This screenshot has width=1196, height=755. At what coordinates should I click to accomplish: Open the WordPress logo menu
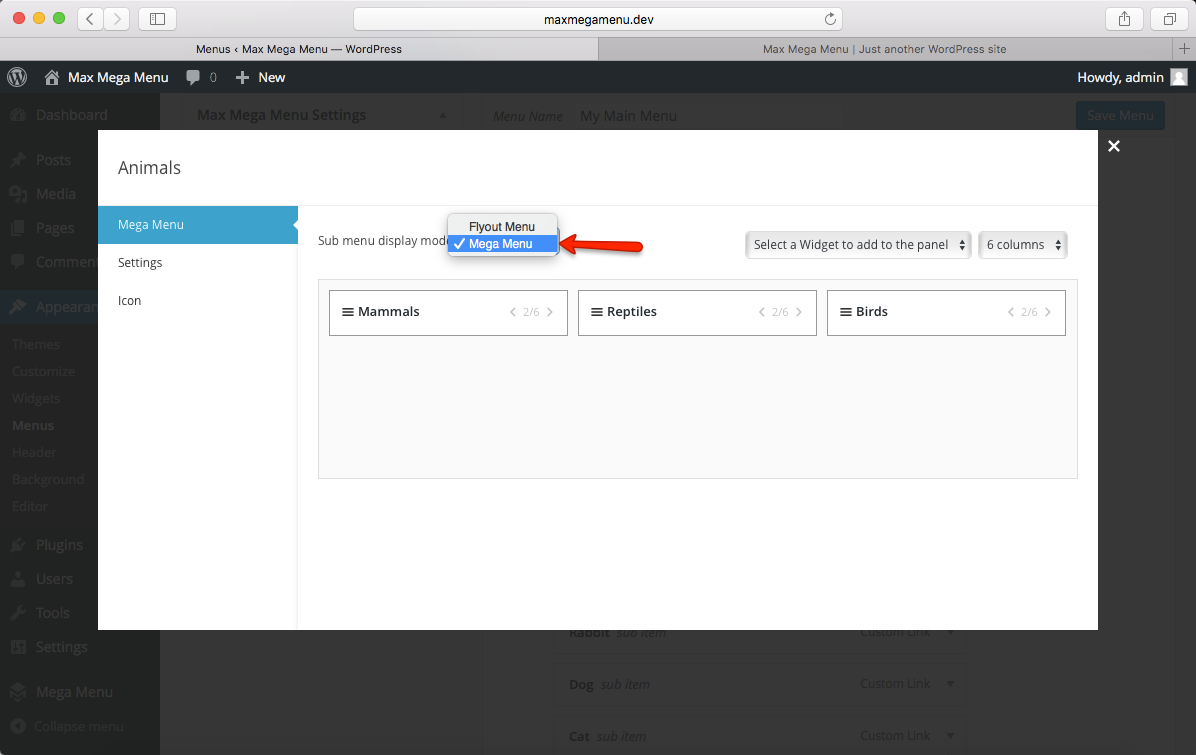[17, 77]
